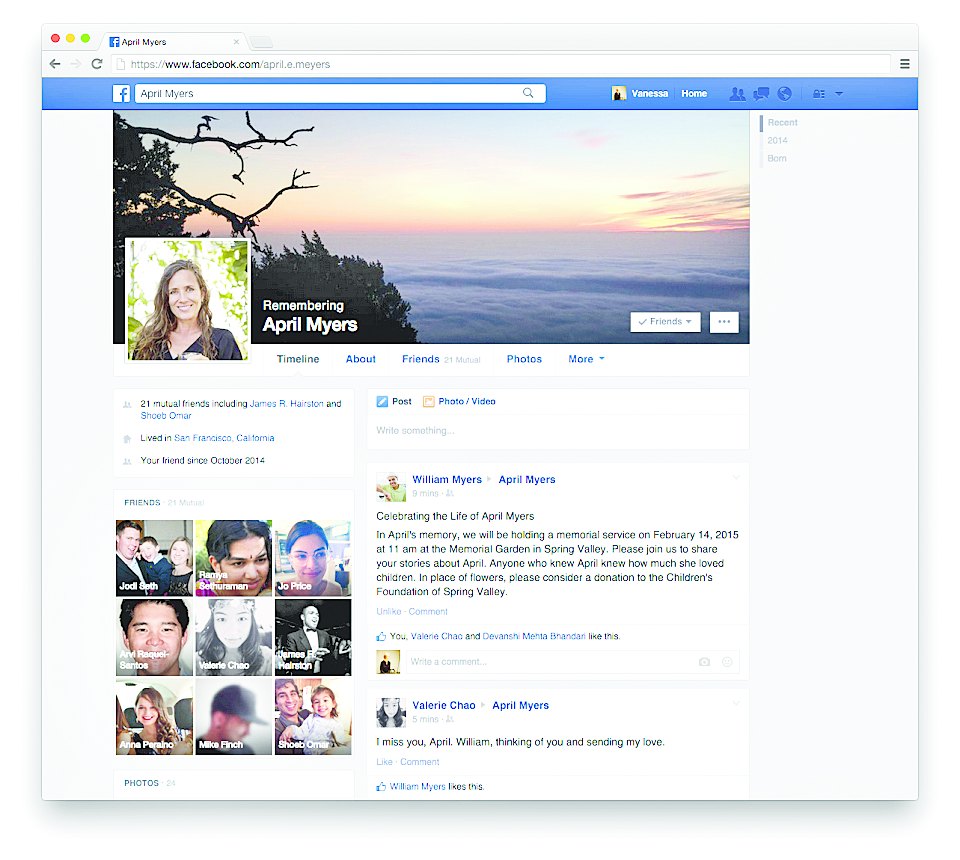The image size is (960, 860).
Task: Click emoji icon in comment box
Action: (x=727, y=662)
